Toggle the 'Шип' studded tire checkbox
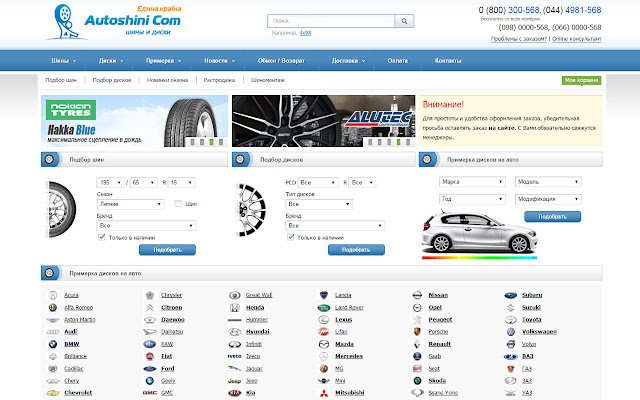 coord(178,204)
